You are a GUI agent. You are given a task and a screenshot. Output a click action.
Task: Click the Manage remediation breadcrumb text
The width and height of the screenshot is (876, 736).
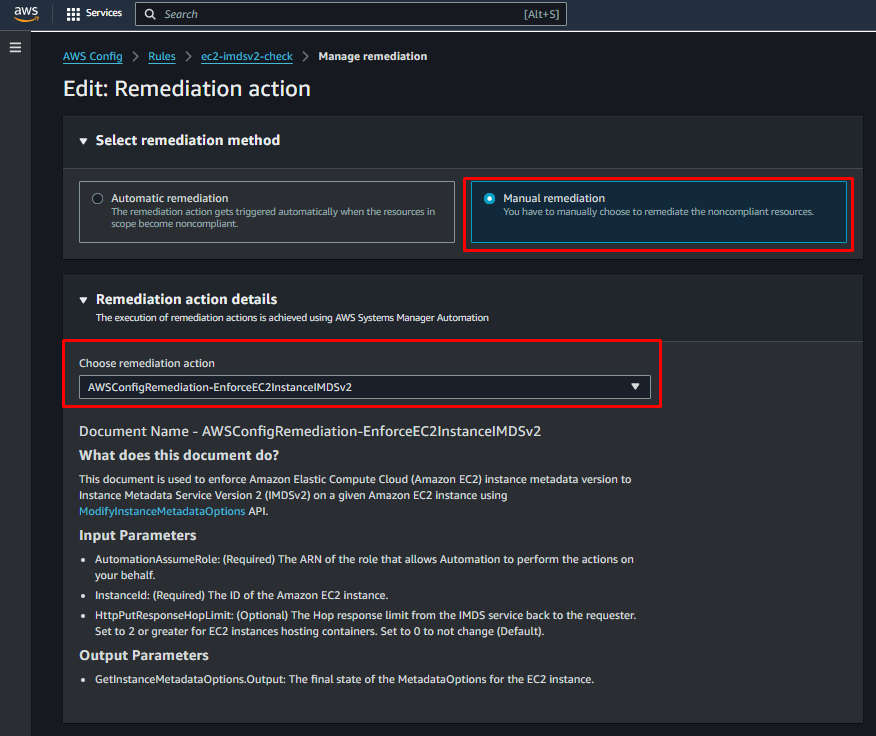click(373, 56)
